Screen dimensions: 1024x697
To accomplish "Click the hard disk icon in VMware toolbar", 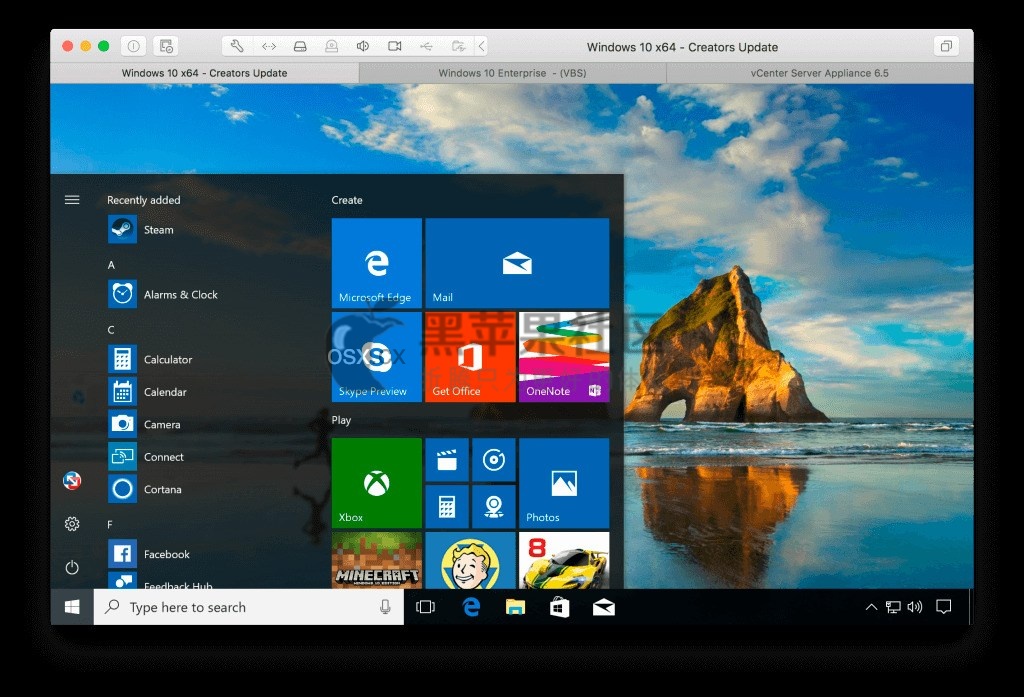I will click(x=300, y=46).
